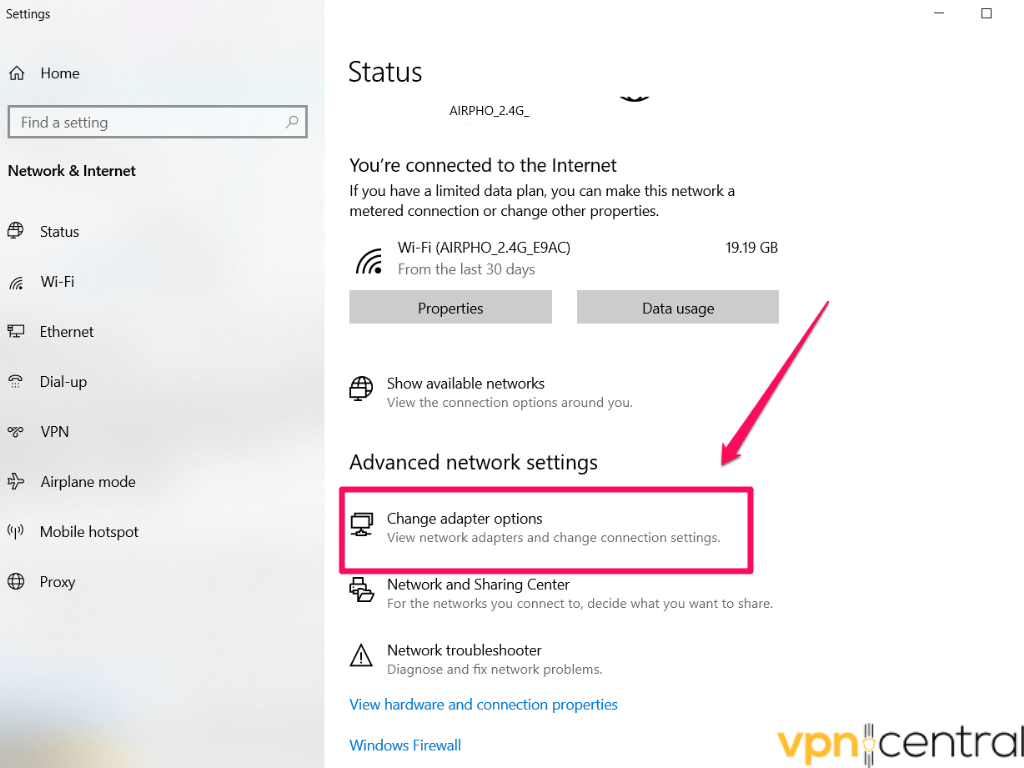Show available networks
This screenshot has height=768, width=1024.
pos(465,384)
